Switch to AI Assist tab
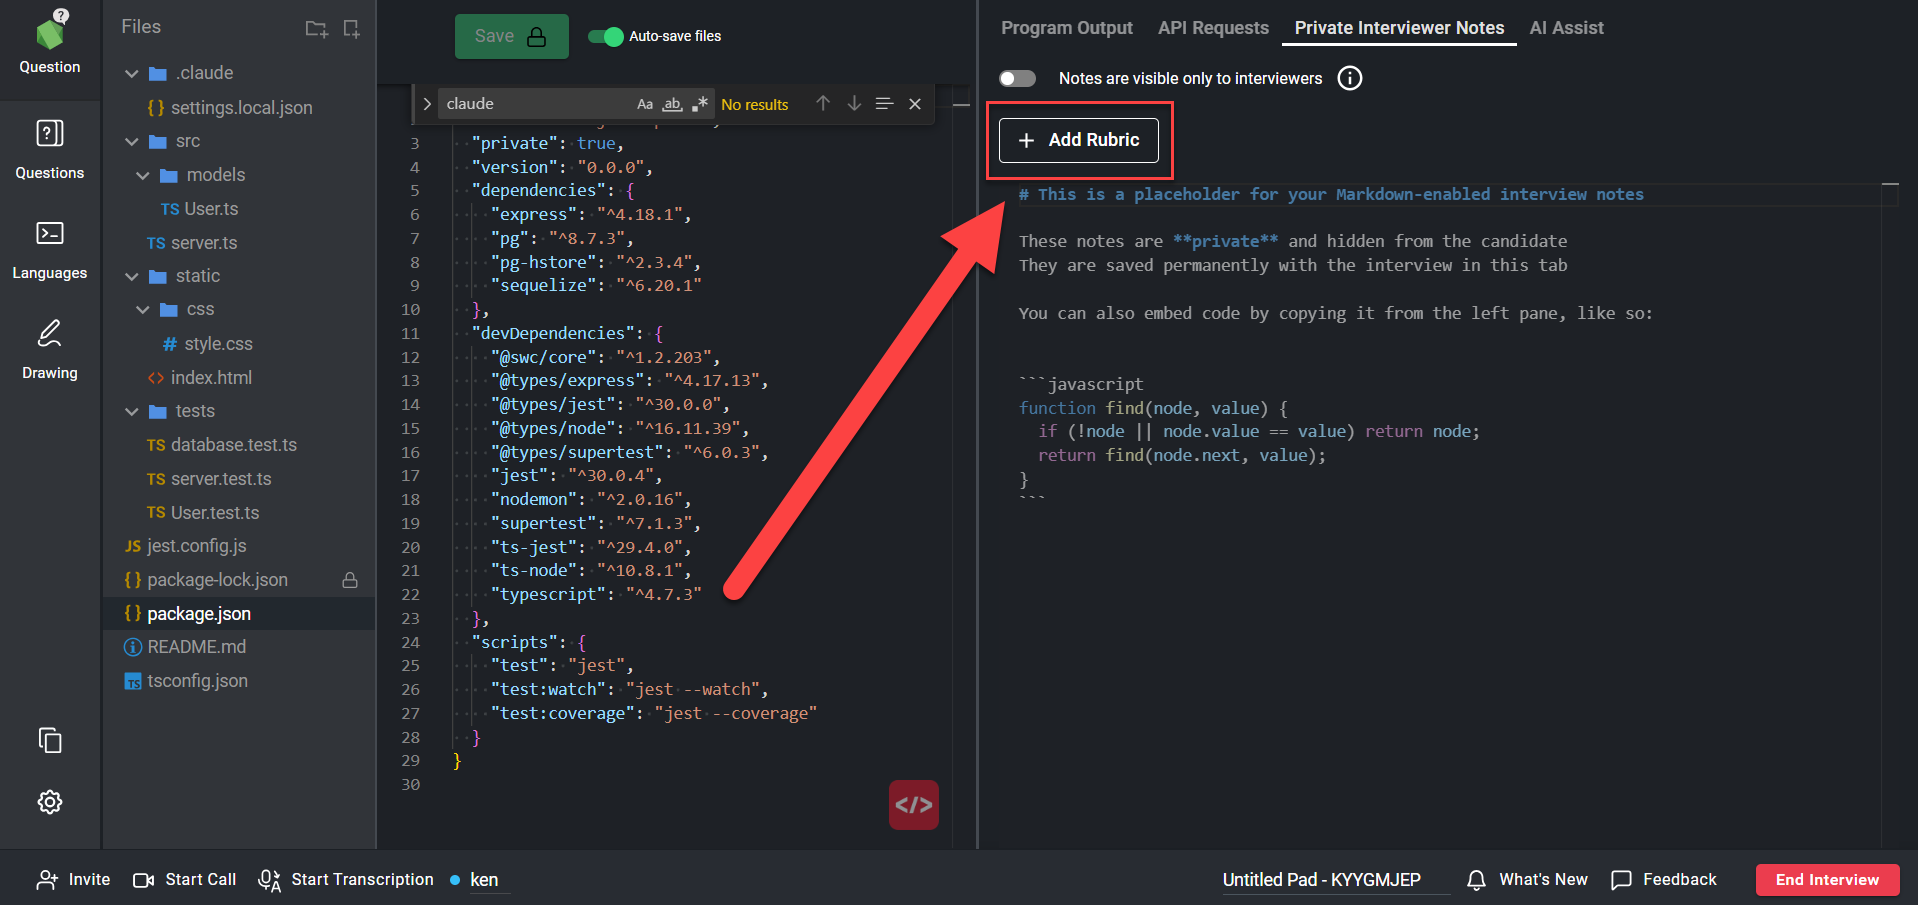This screenshot has height=905, width=1918. click(1566, 28)
